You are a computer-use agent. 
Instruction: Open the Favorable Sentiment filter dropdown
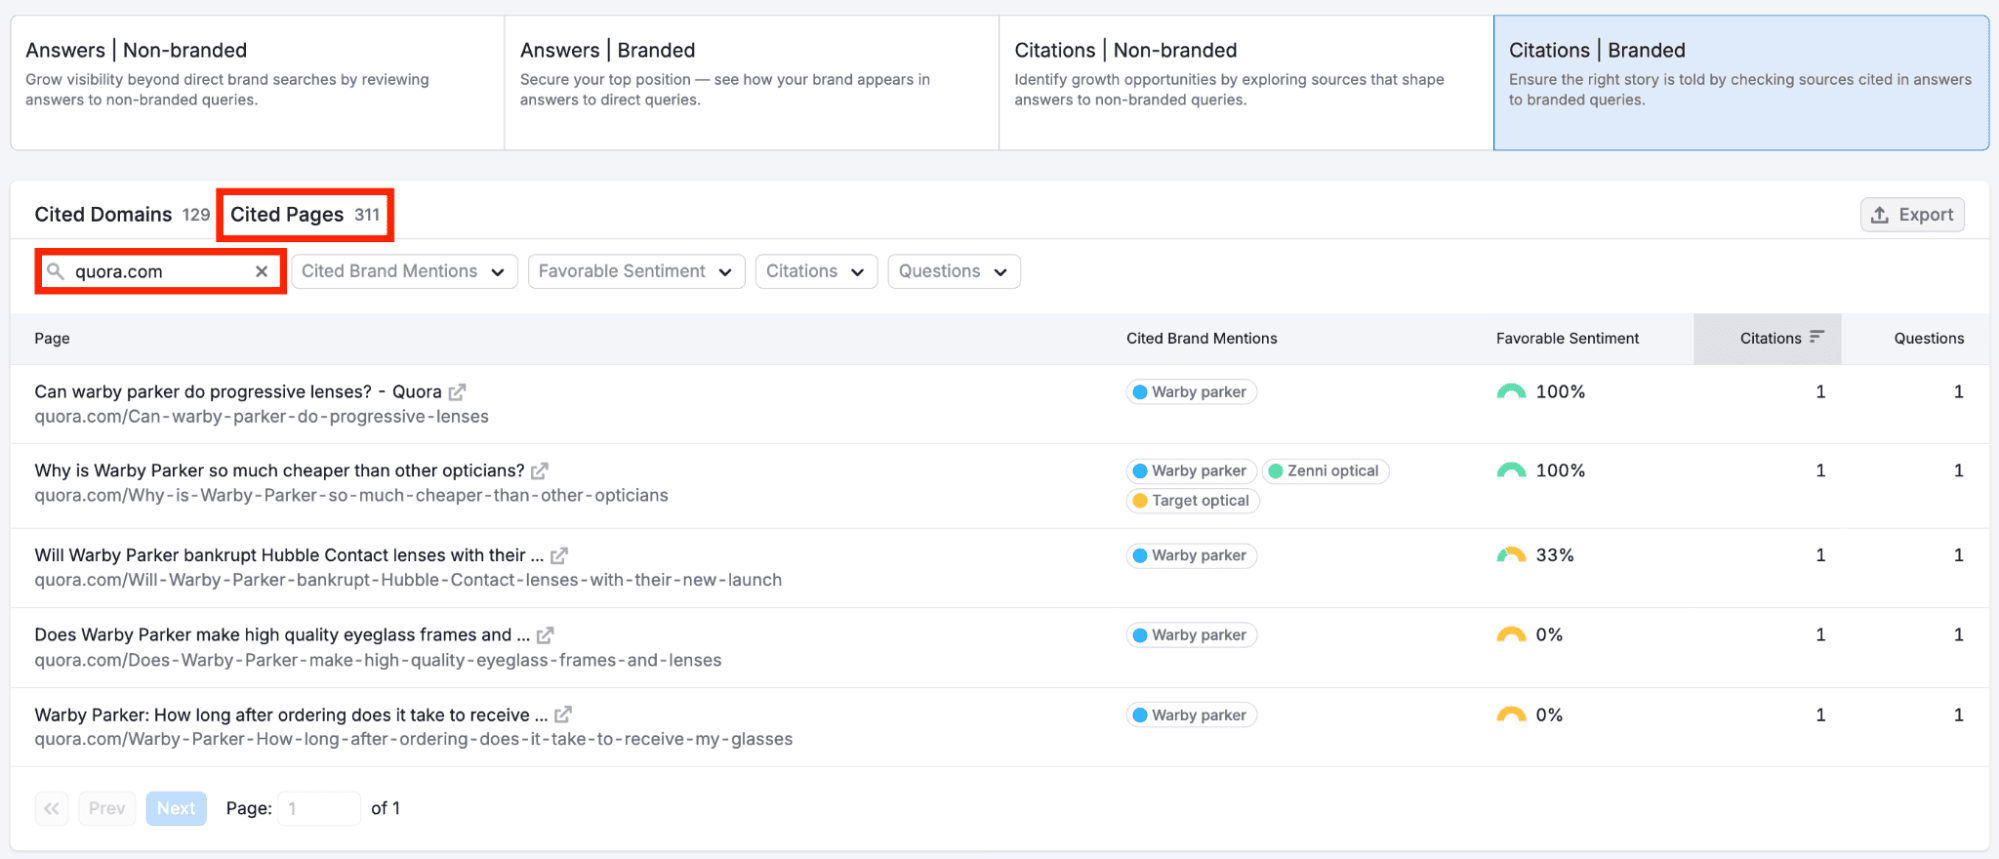[635, 272]
